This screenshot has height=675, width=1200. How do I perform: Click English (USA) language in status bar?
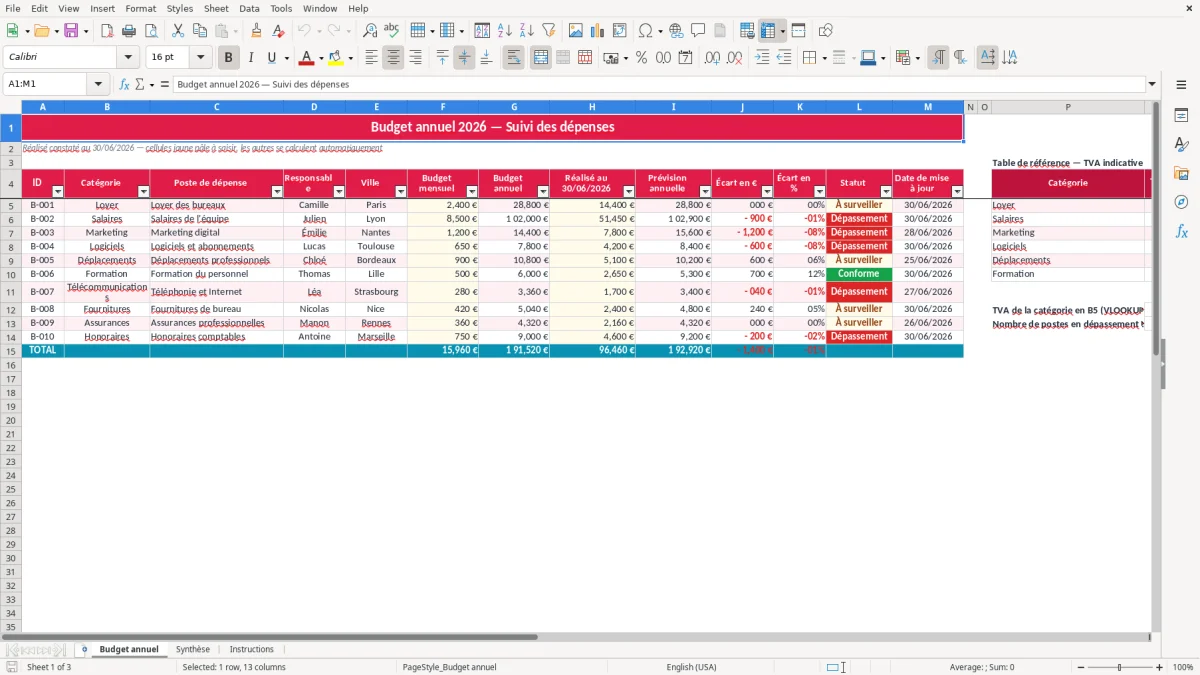691,667
